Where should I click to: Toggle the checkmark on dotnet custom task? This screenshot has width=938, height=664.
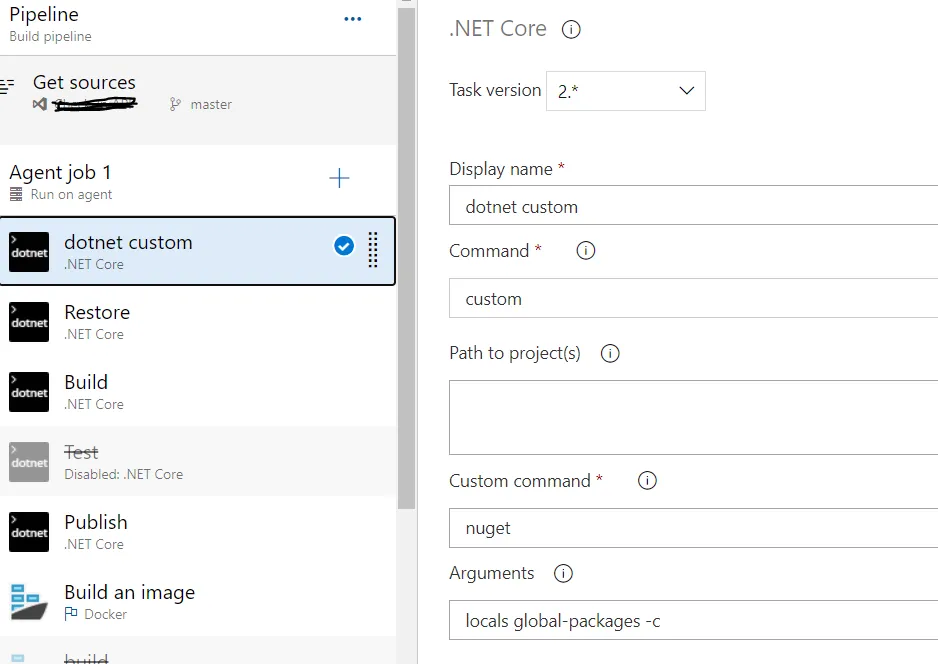click(x=344, y=246)
